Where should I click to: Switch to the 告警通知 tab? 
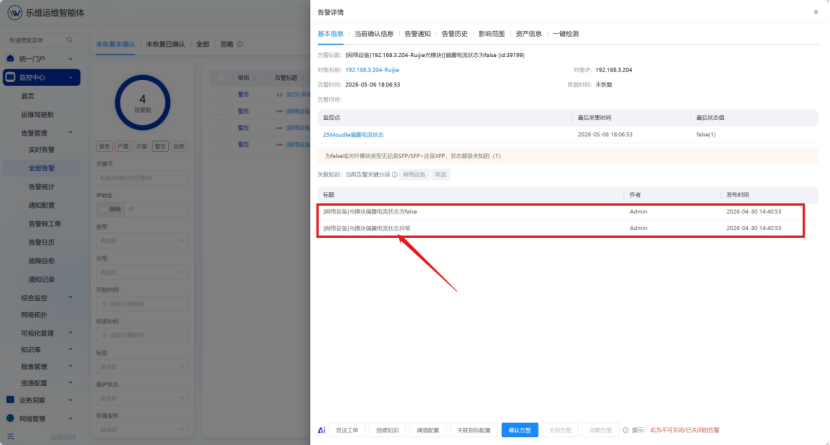pos(417,34)
